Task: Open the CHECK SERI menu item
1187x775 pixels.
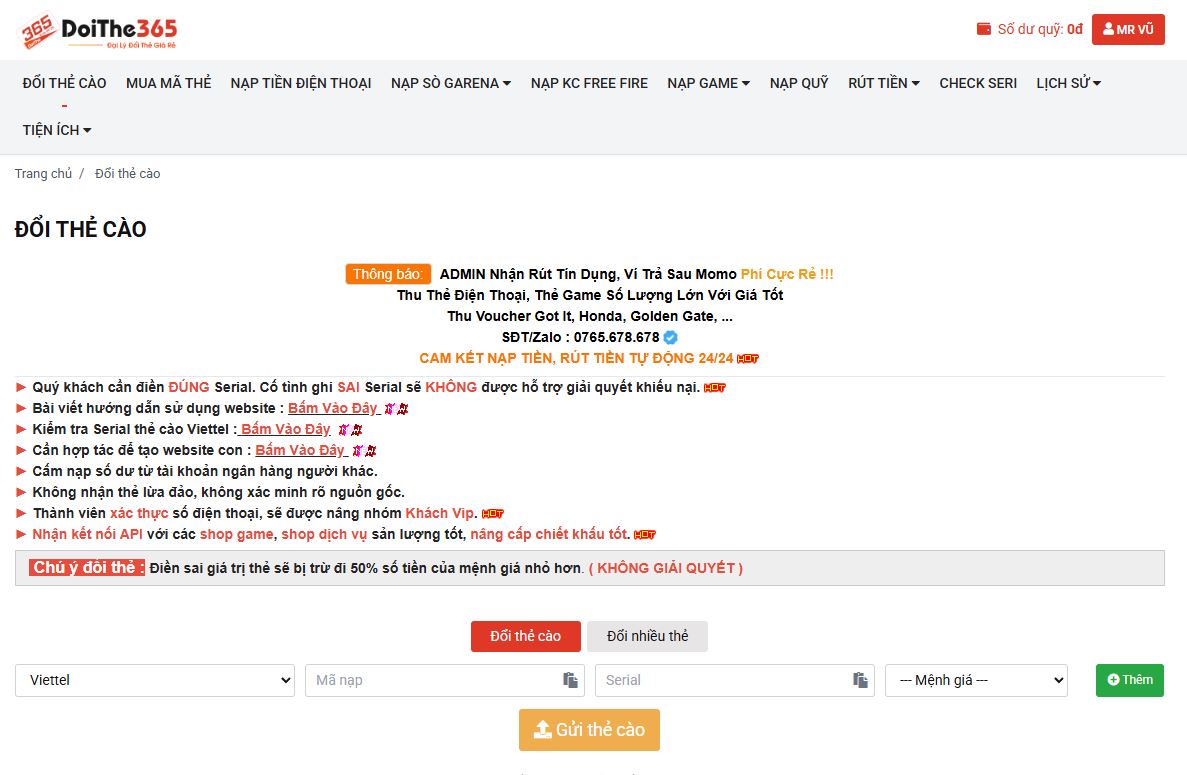Action: (977, 83)
